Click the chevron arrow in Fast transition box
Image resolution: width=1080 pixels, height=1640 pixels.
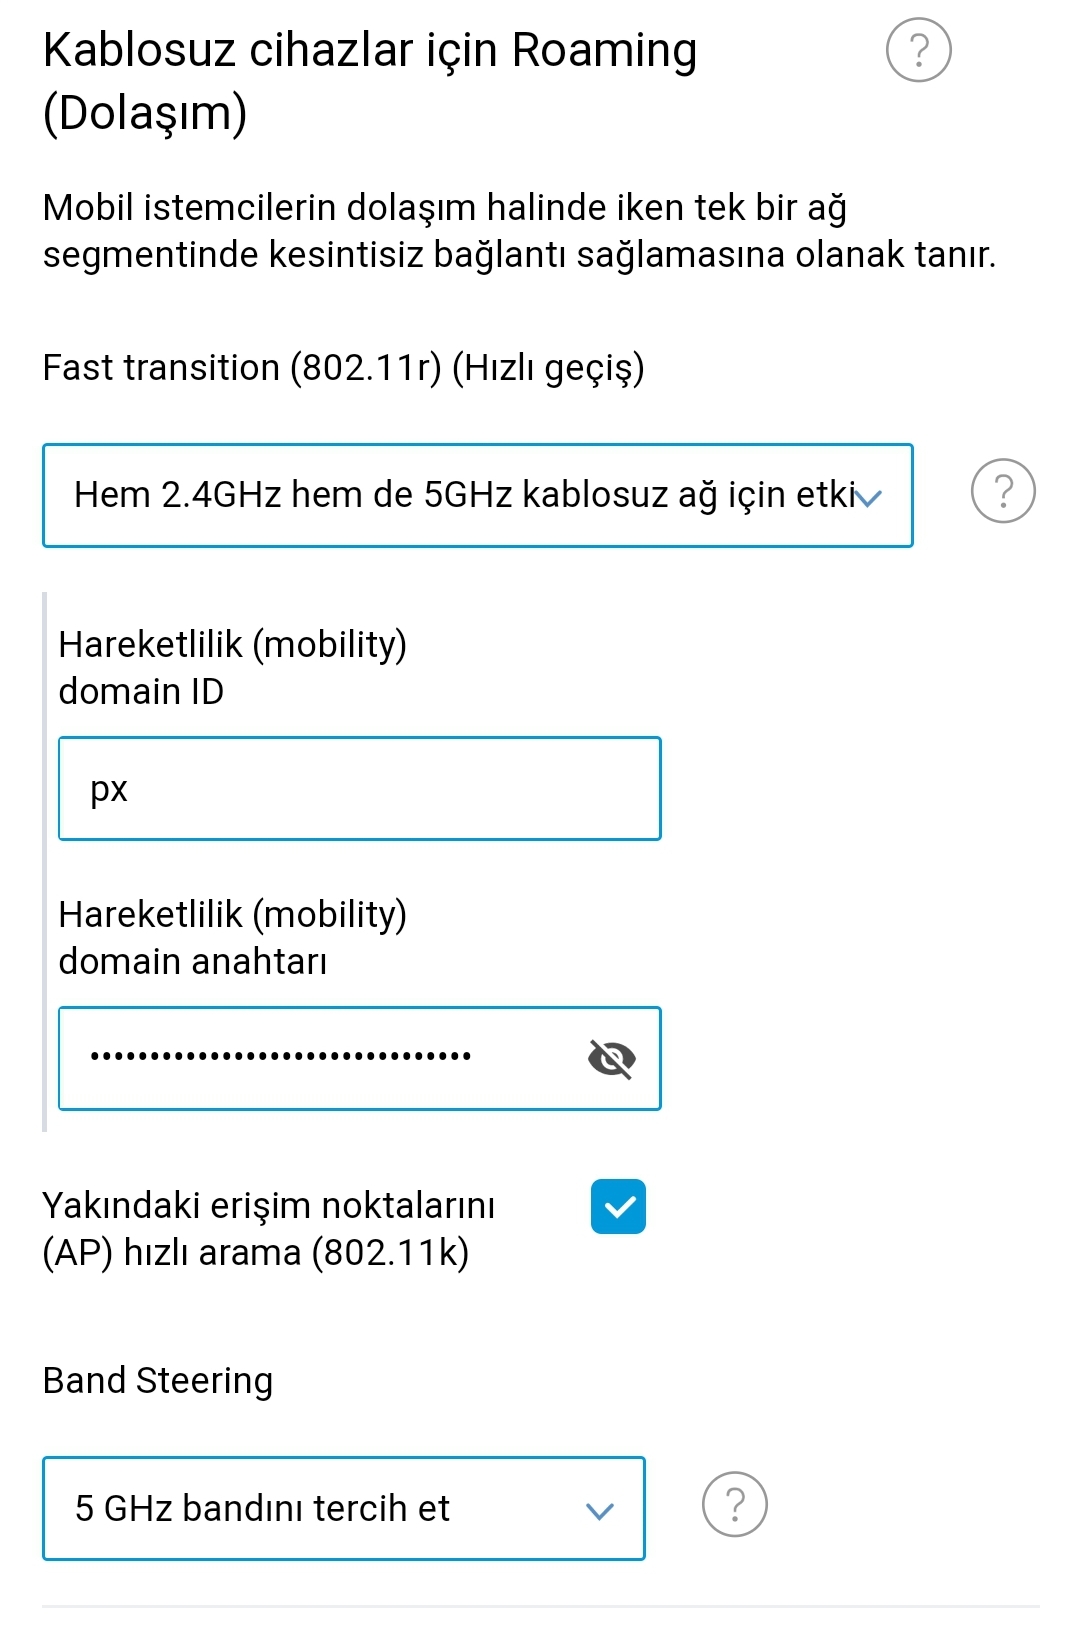coord(869,498)
